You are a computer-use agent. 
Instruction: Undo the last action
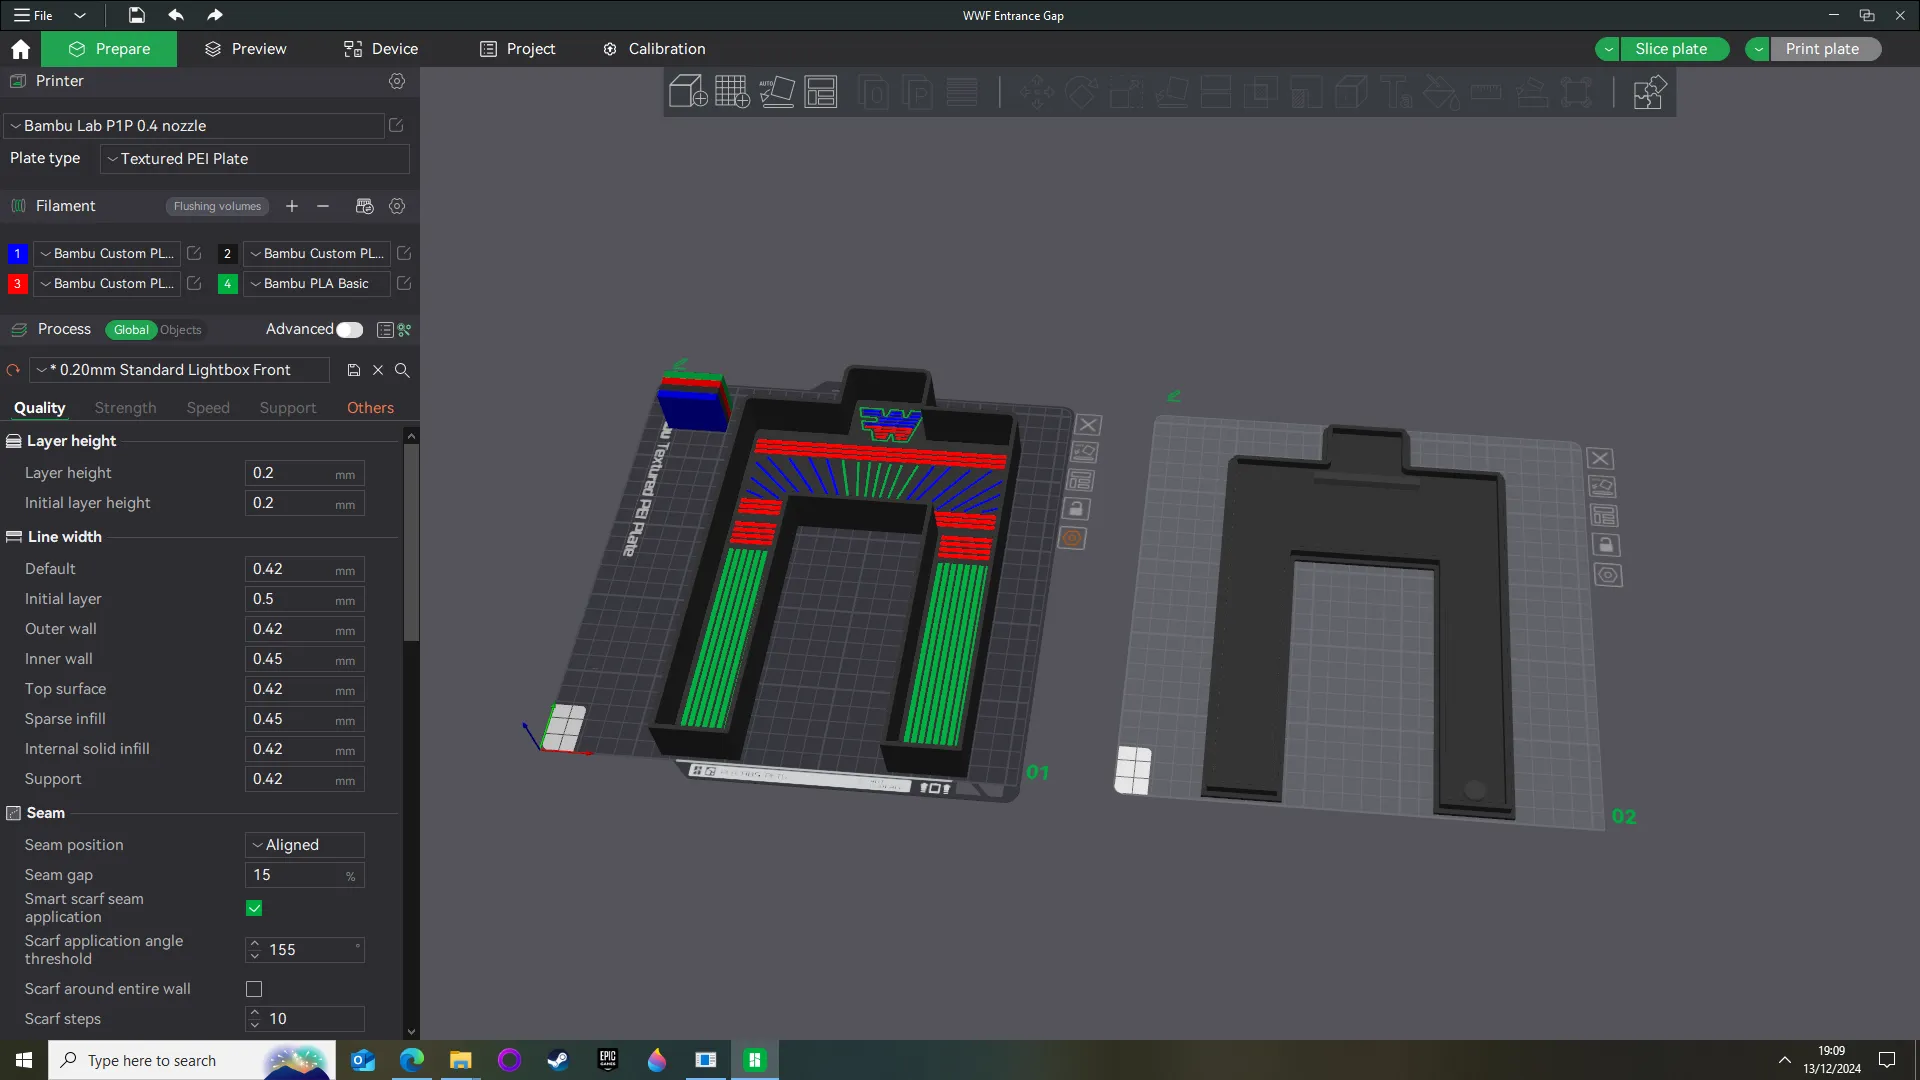coord(176,15)
